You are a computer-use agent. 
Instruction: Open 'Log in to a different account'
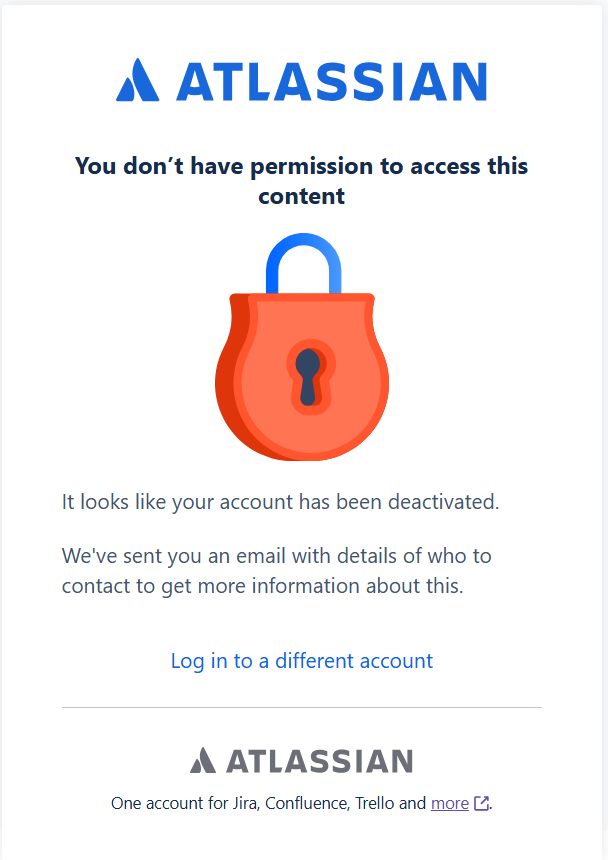point(302,661)
